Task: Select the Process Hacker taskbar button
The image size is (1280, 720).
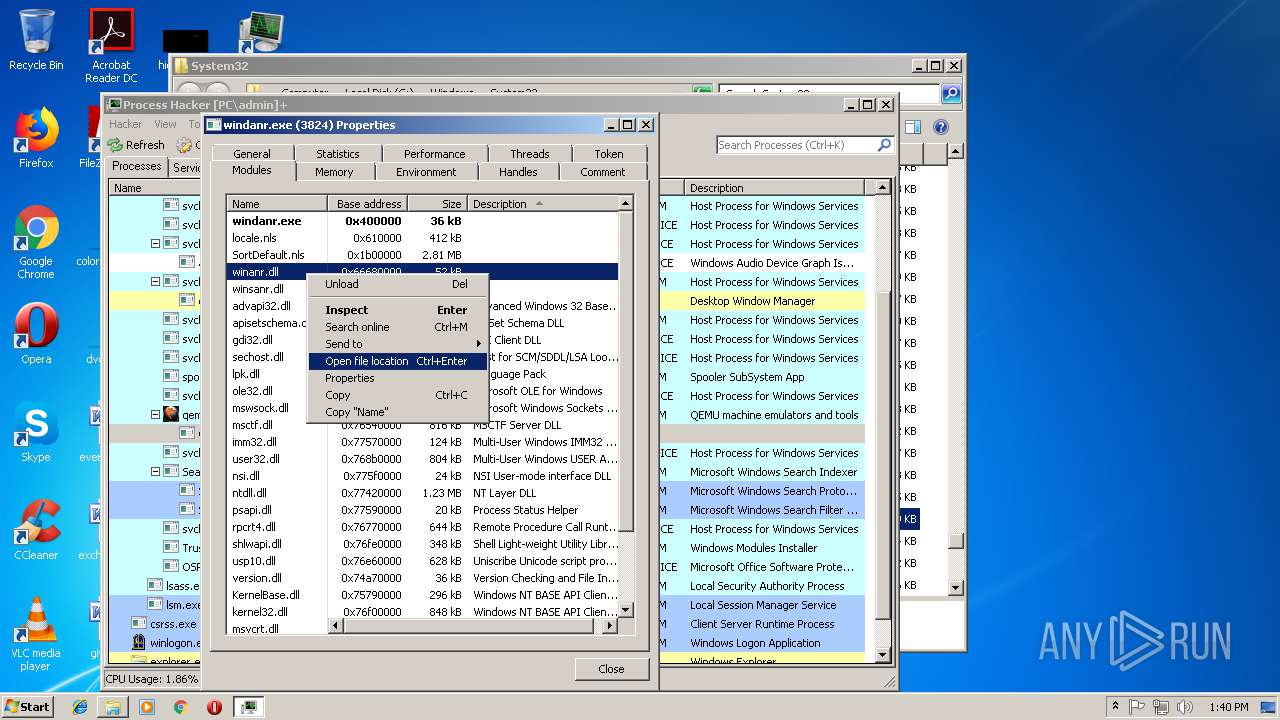Action: pyautogui.click(x=248, y=706)
